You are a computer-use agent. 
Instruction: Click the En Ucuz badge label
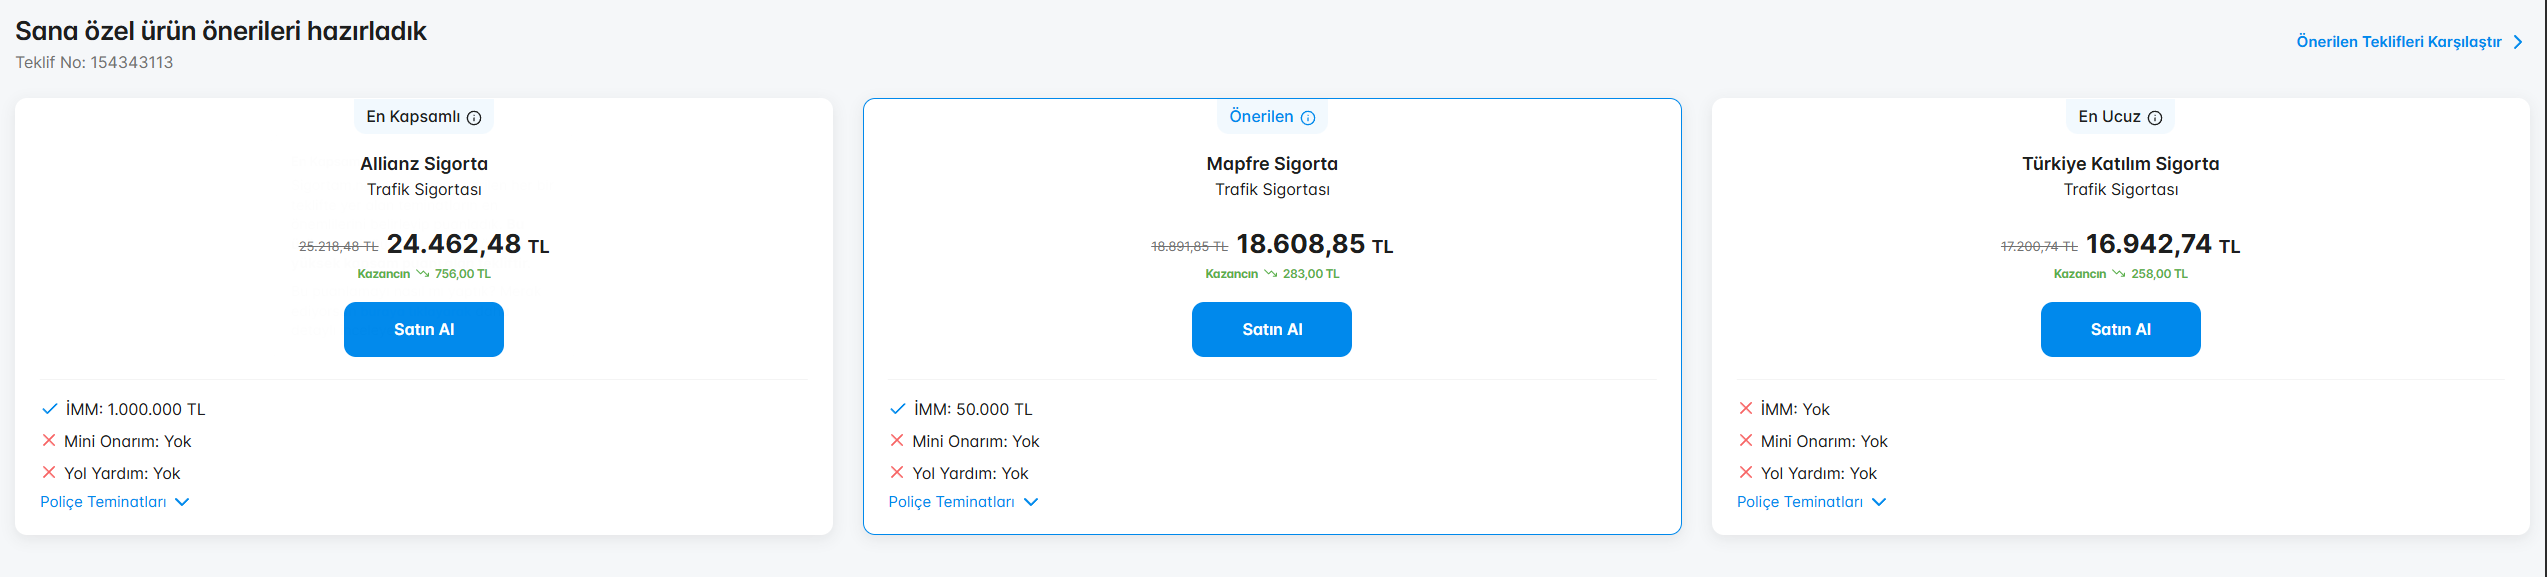click(2109, 117)
